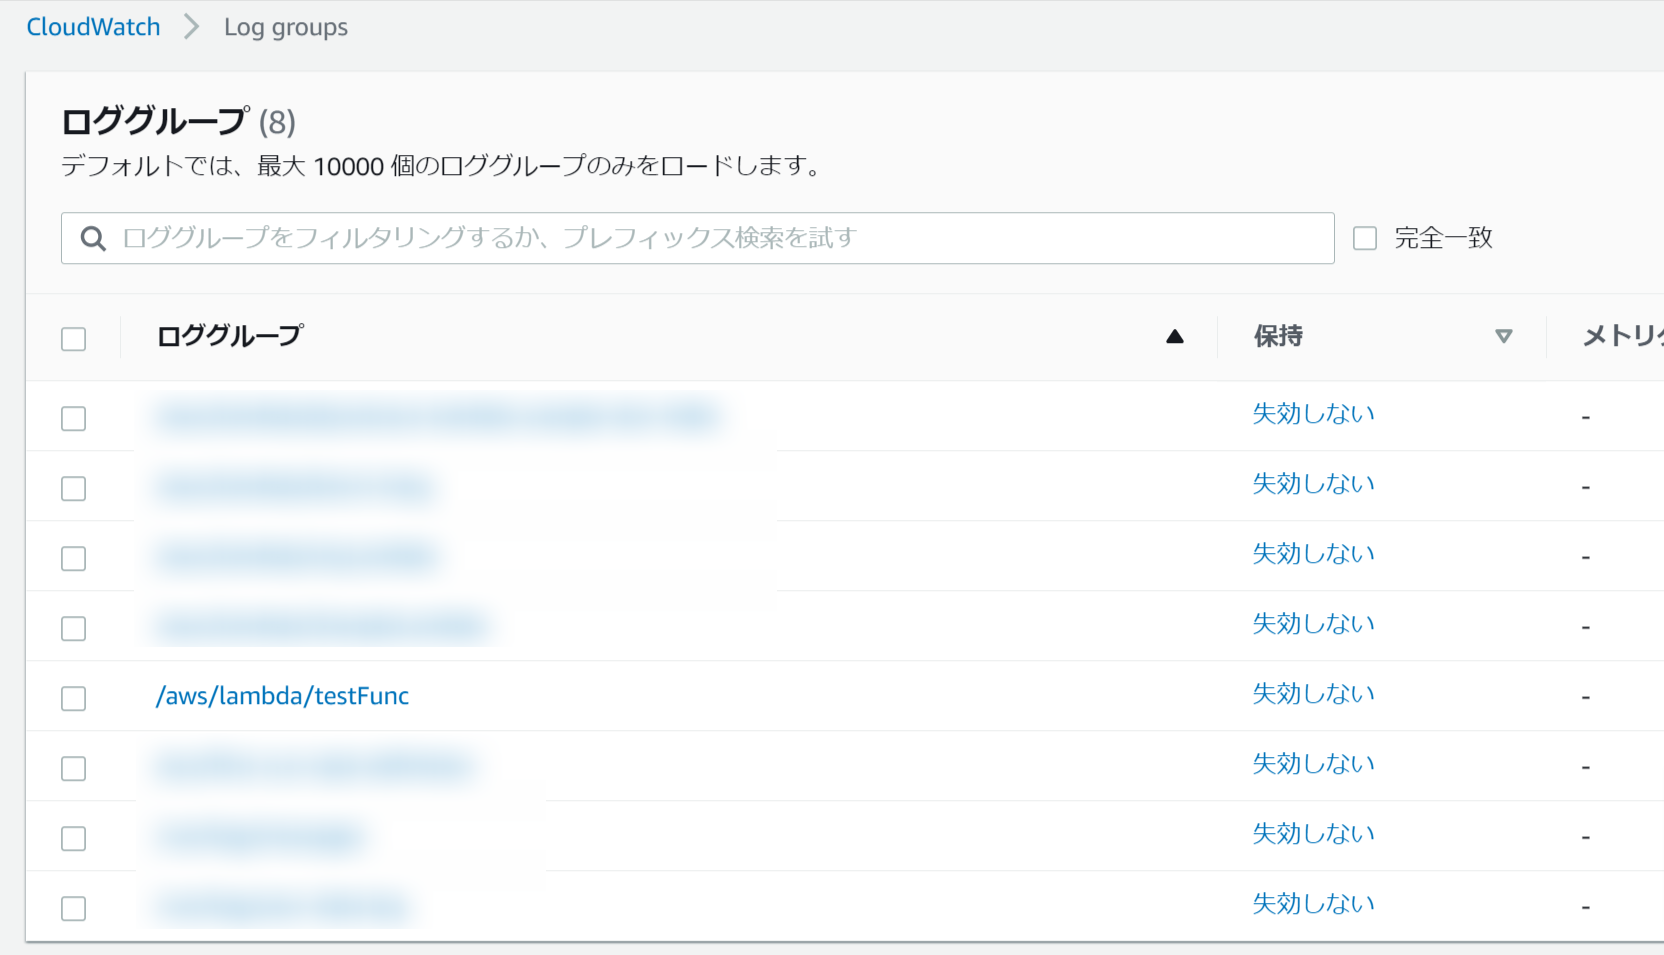Click the Log groups breadcrumb

[286, 27]
